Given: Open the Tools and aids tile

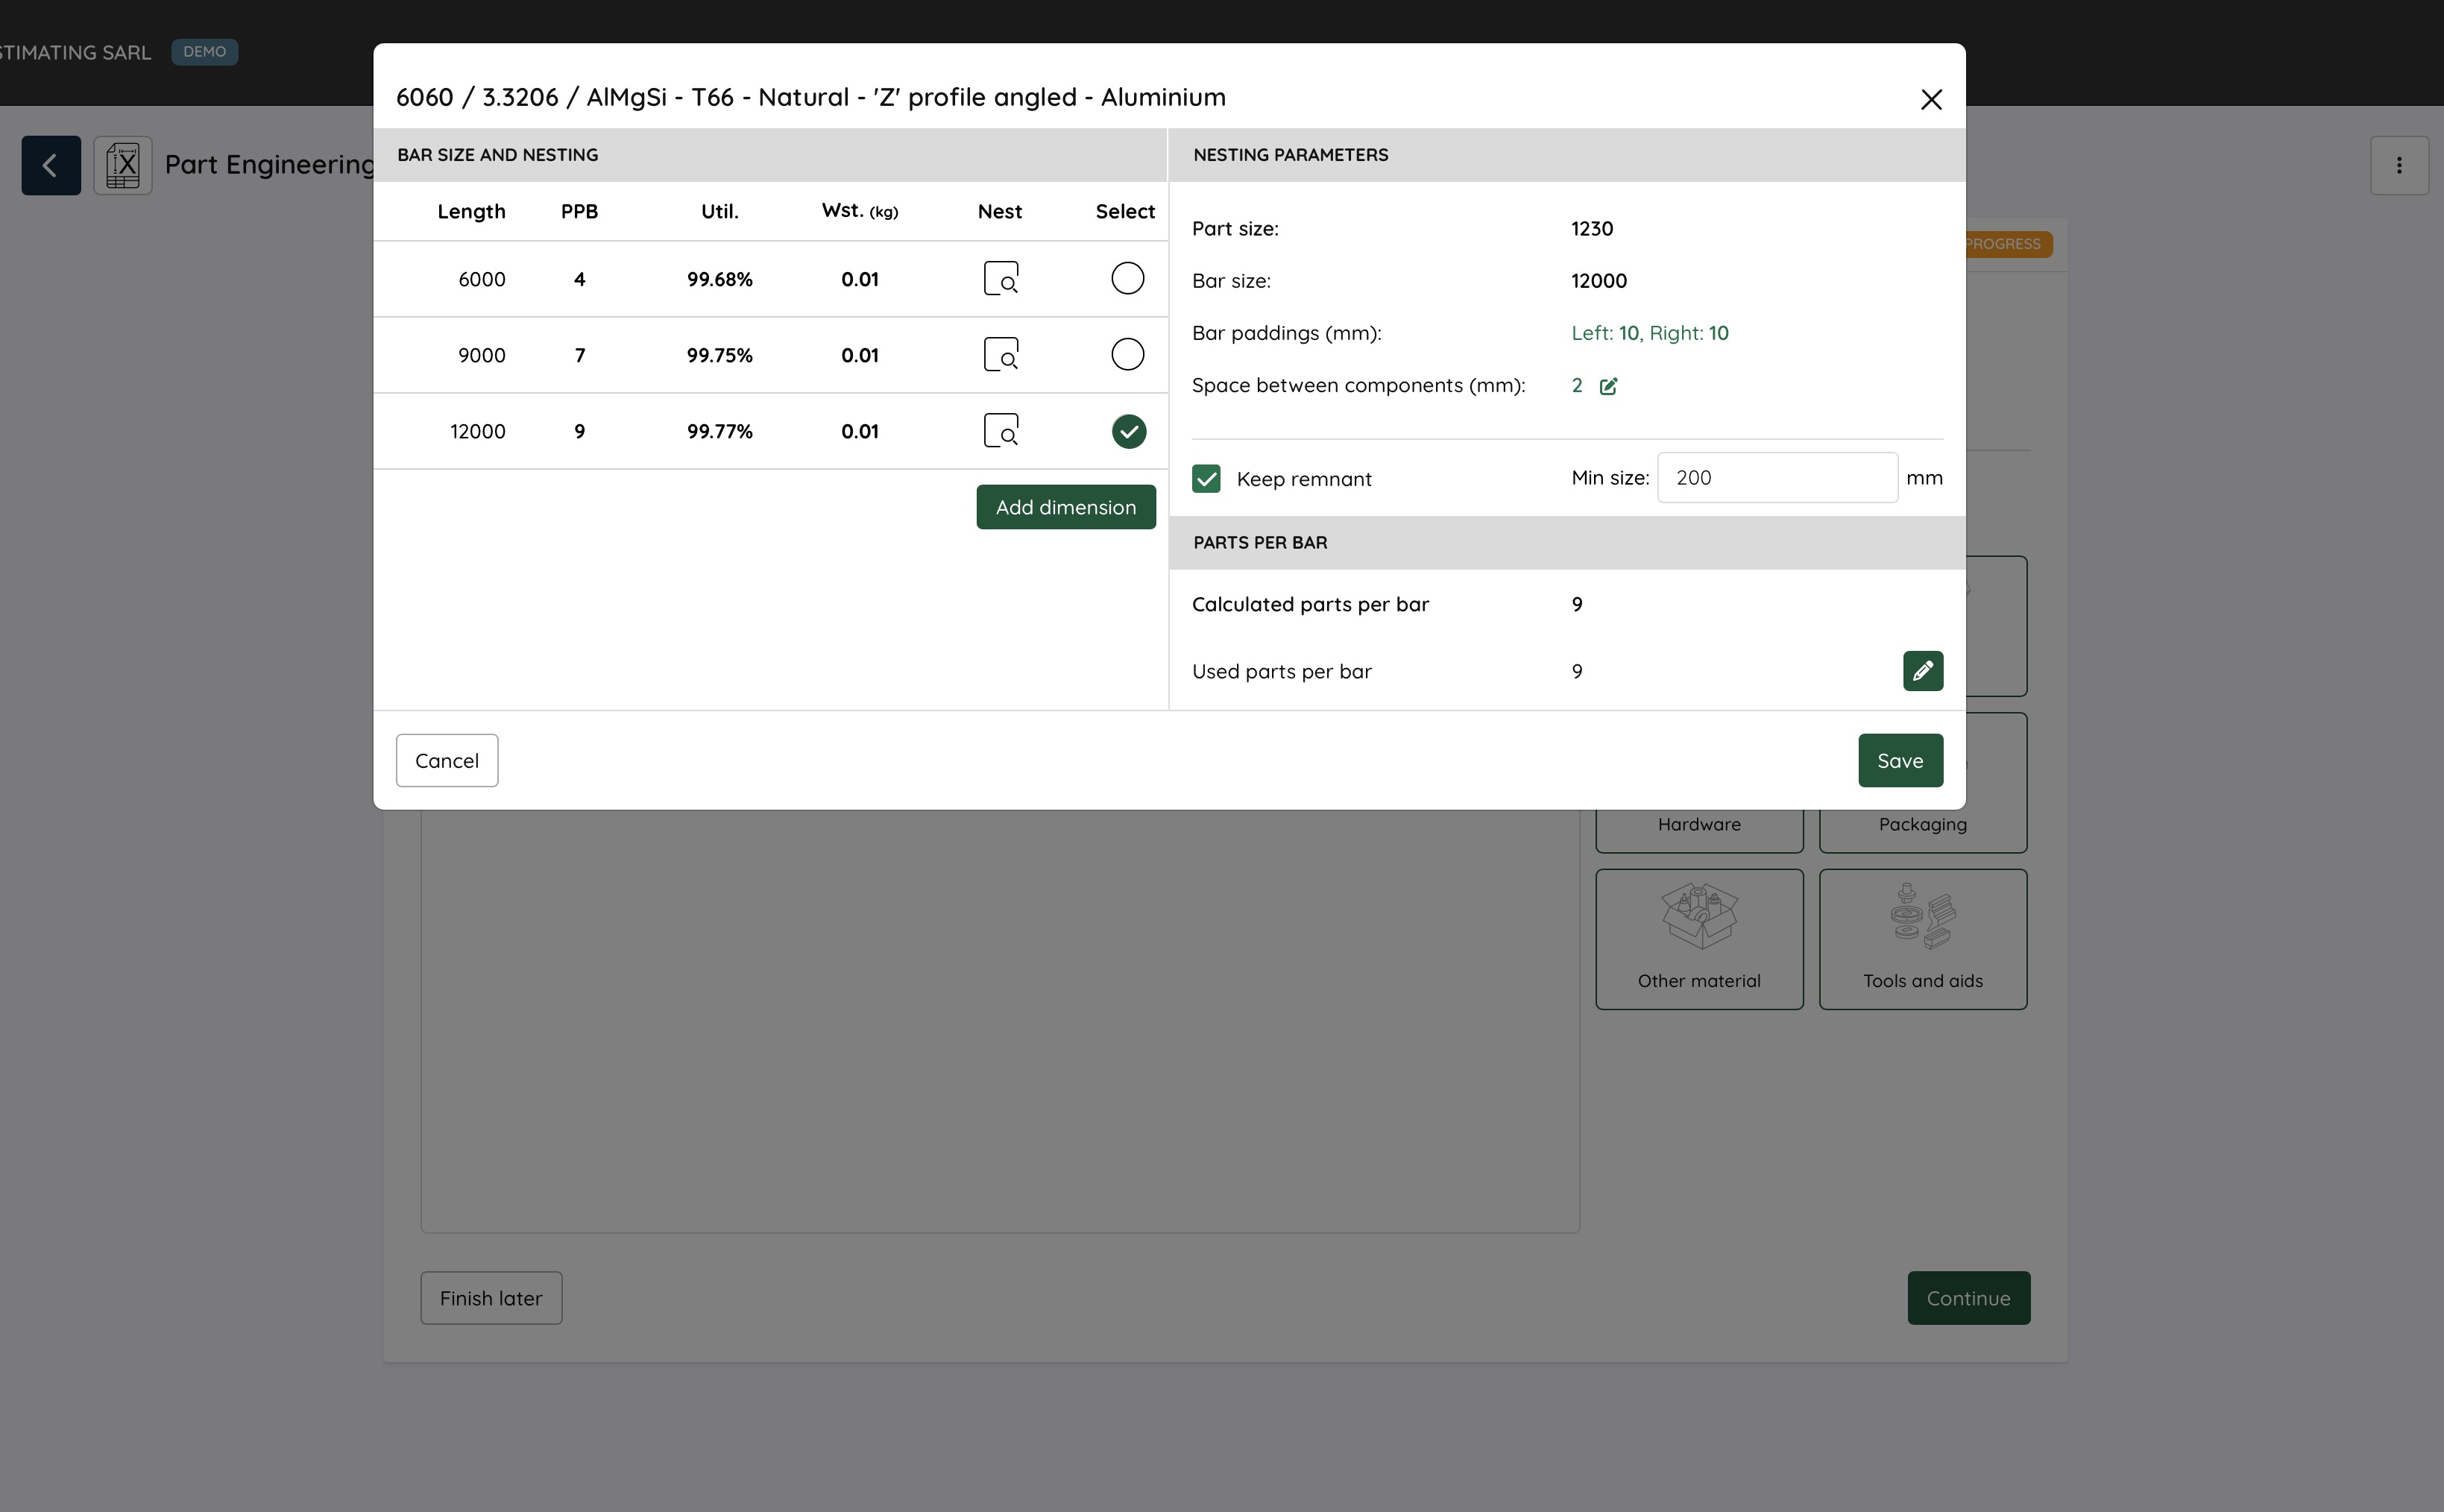Looking at the screenshot, I should (1922, 939).
